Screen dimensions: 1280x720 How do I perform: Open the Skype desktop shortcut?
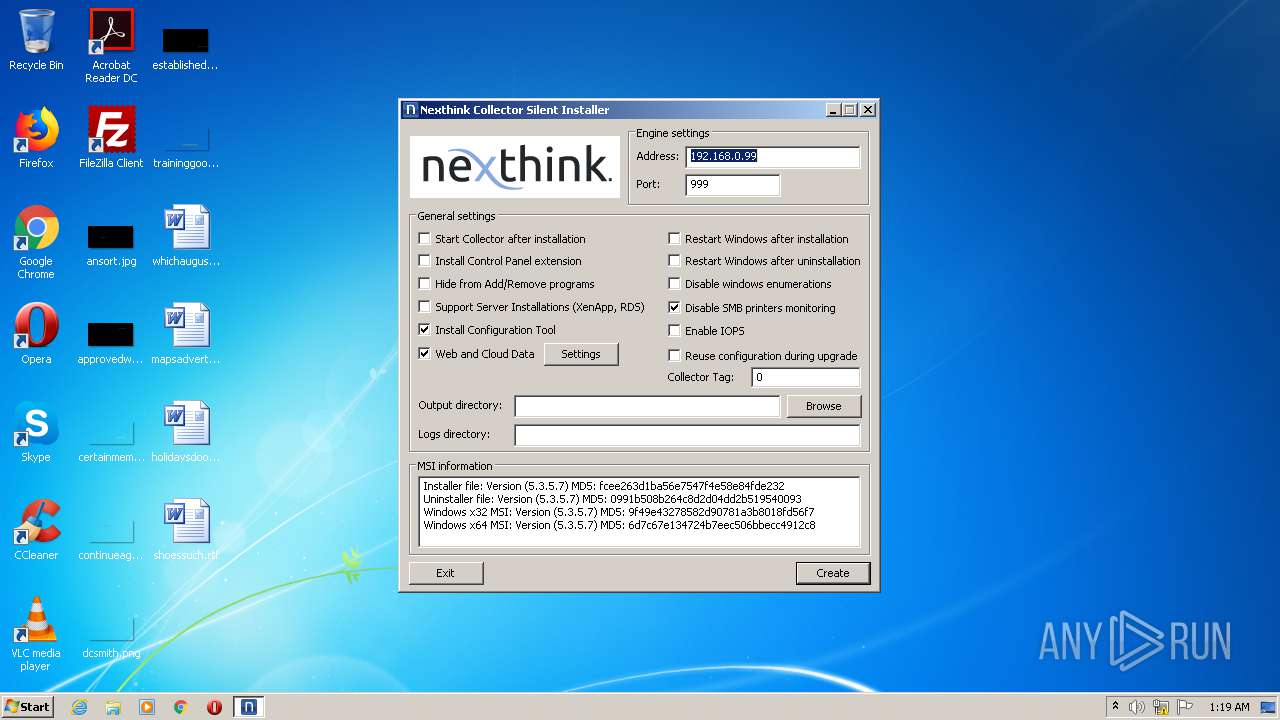click(36, 432)
